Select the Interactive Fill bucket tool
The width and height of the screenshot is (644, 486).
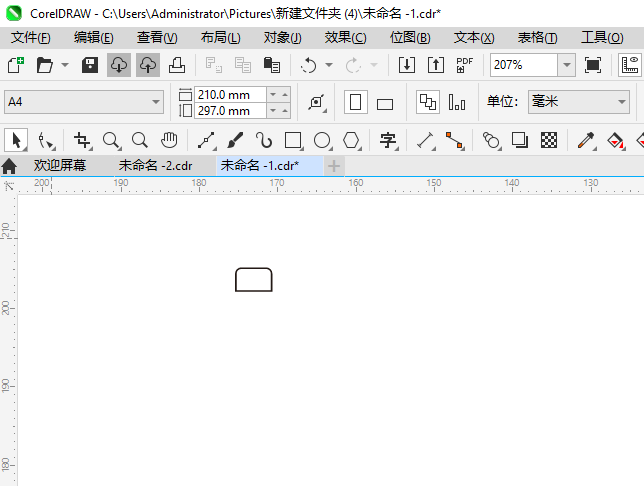(x=615, y=141)
